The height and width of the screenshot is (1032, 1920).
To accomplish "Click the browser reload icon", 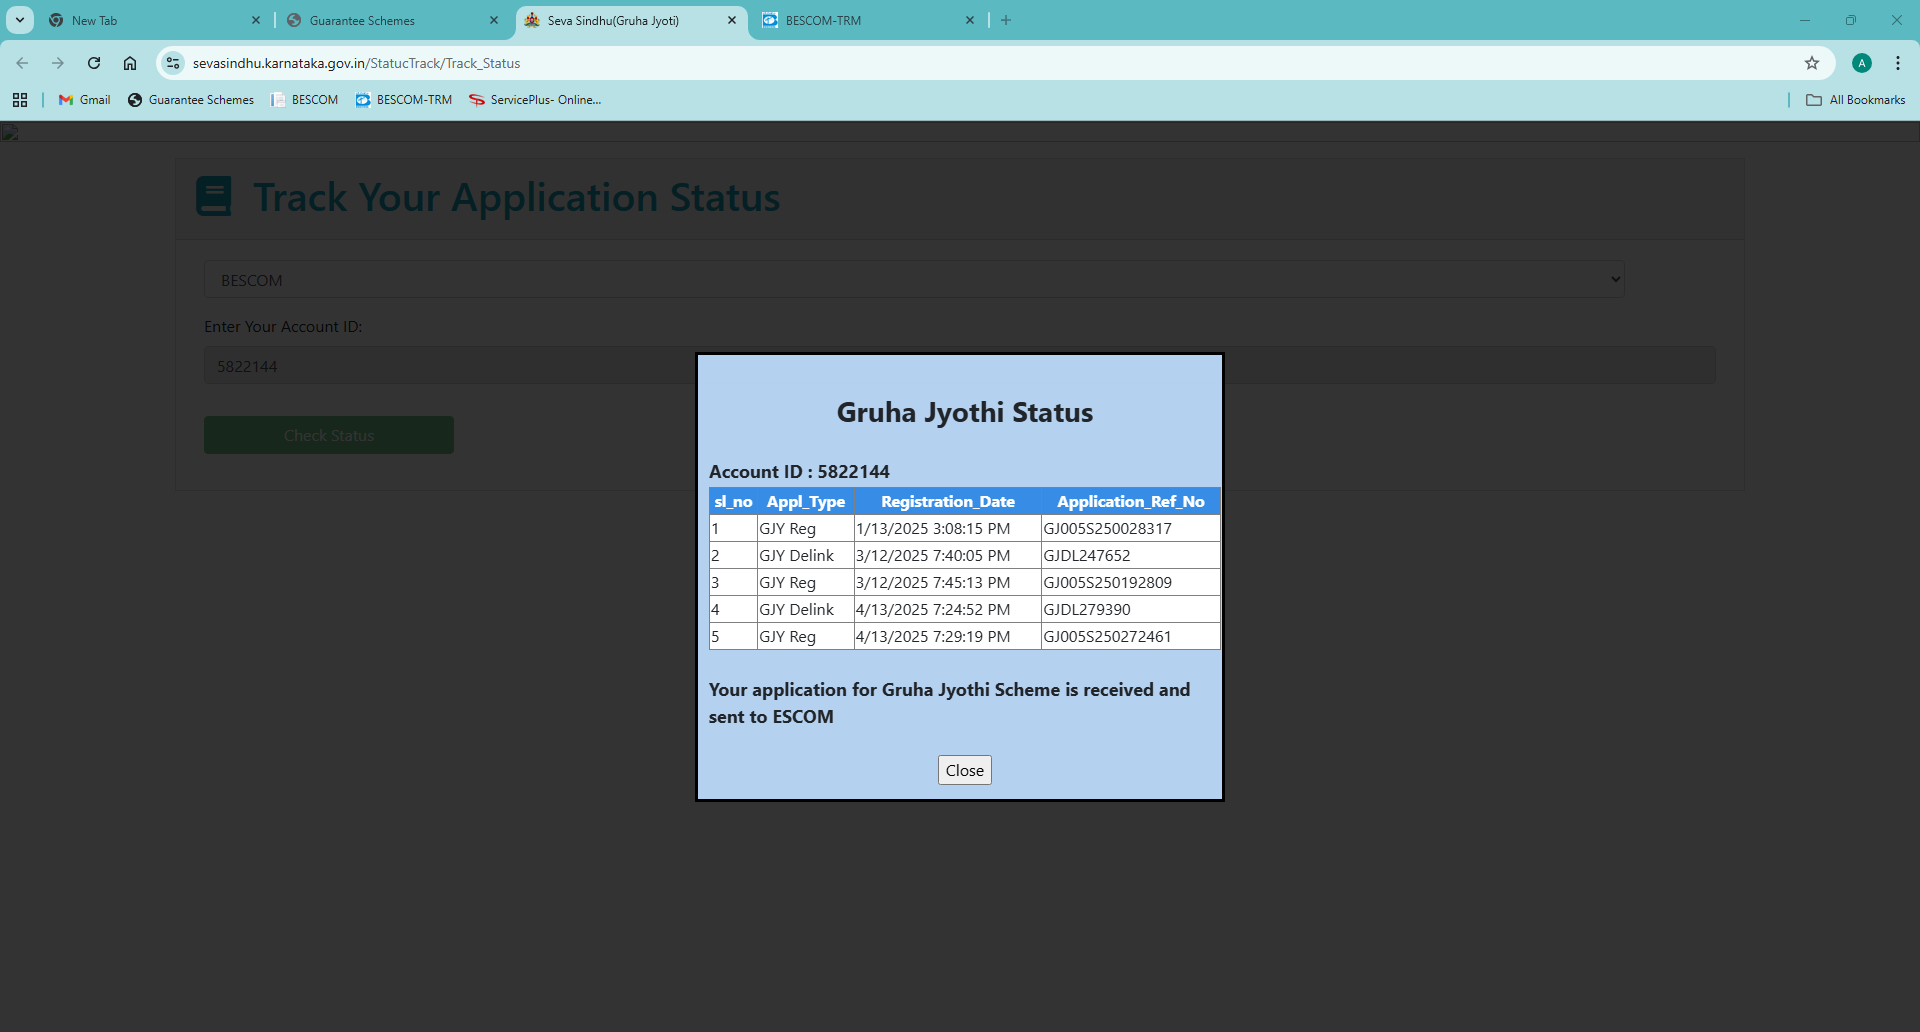I will pos(94,63).
